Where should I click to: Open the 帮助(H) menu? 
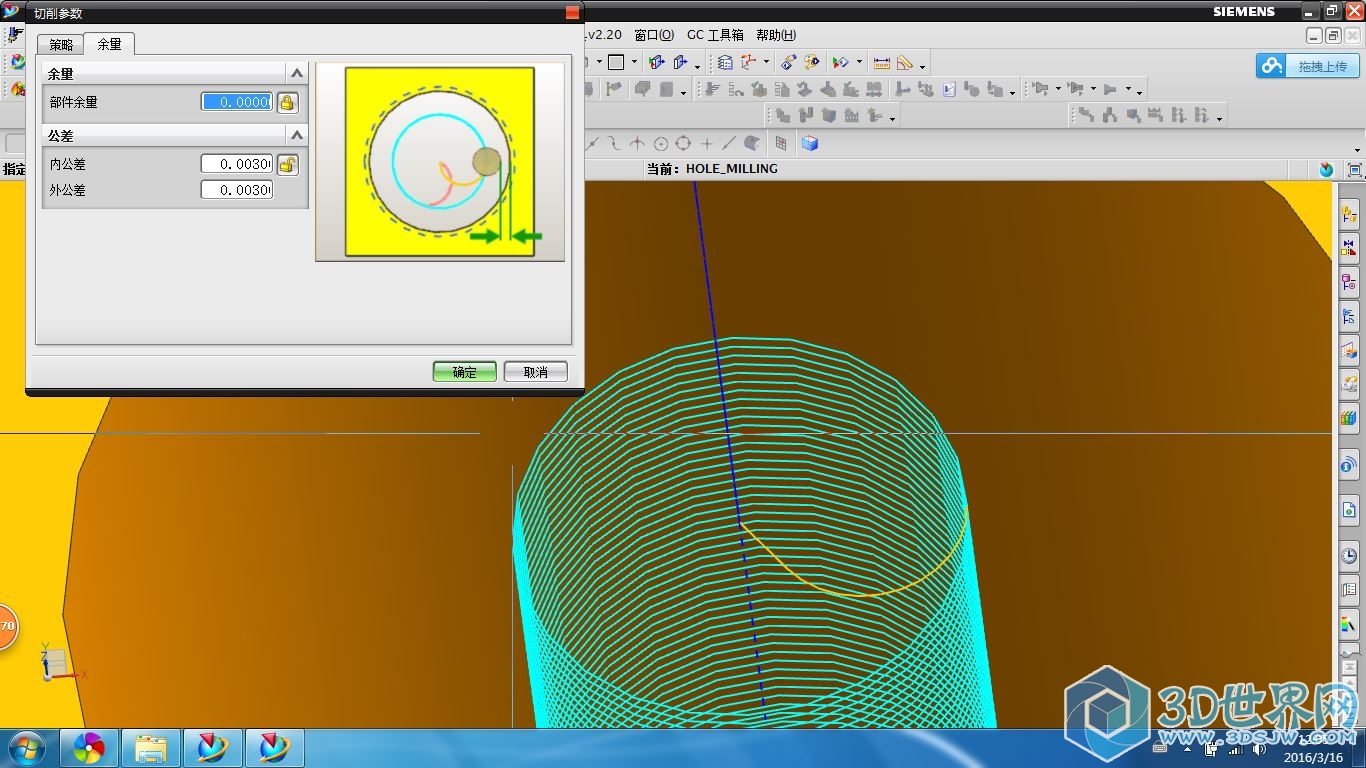click(x=776, y=35)
